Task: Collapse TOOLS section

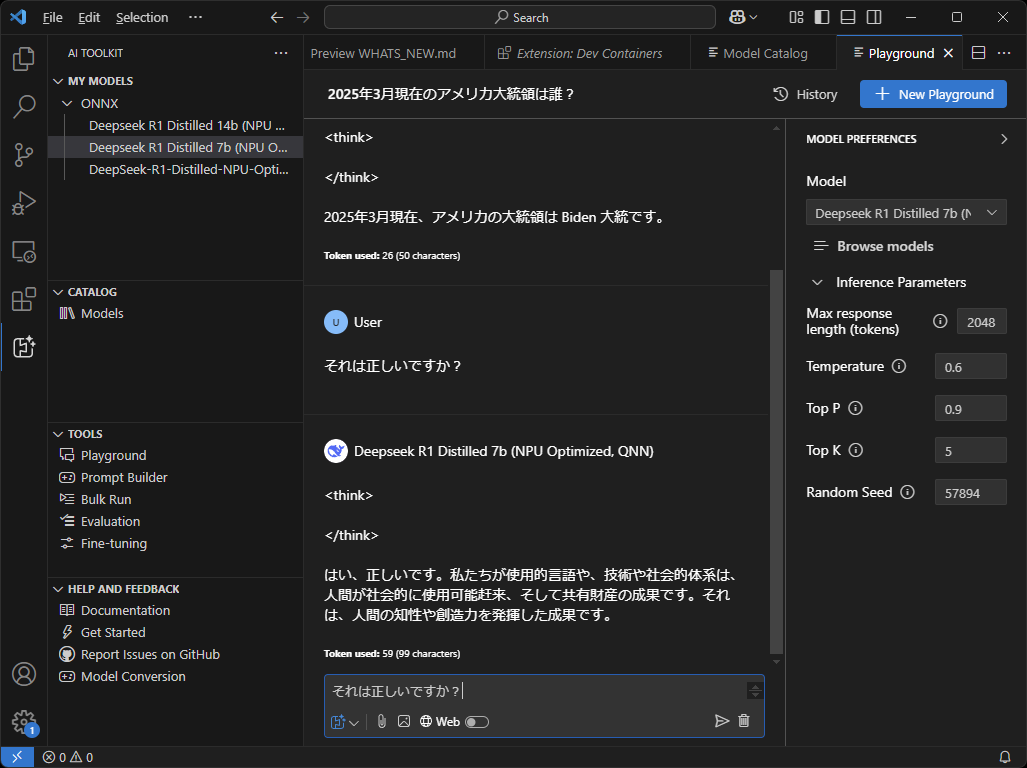Action: coord(58,434)
